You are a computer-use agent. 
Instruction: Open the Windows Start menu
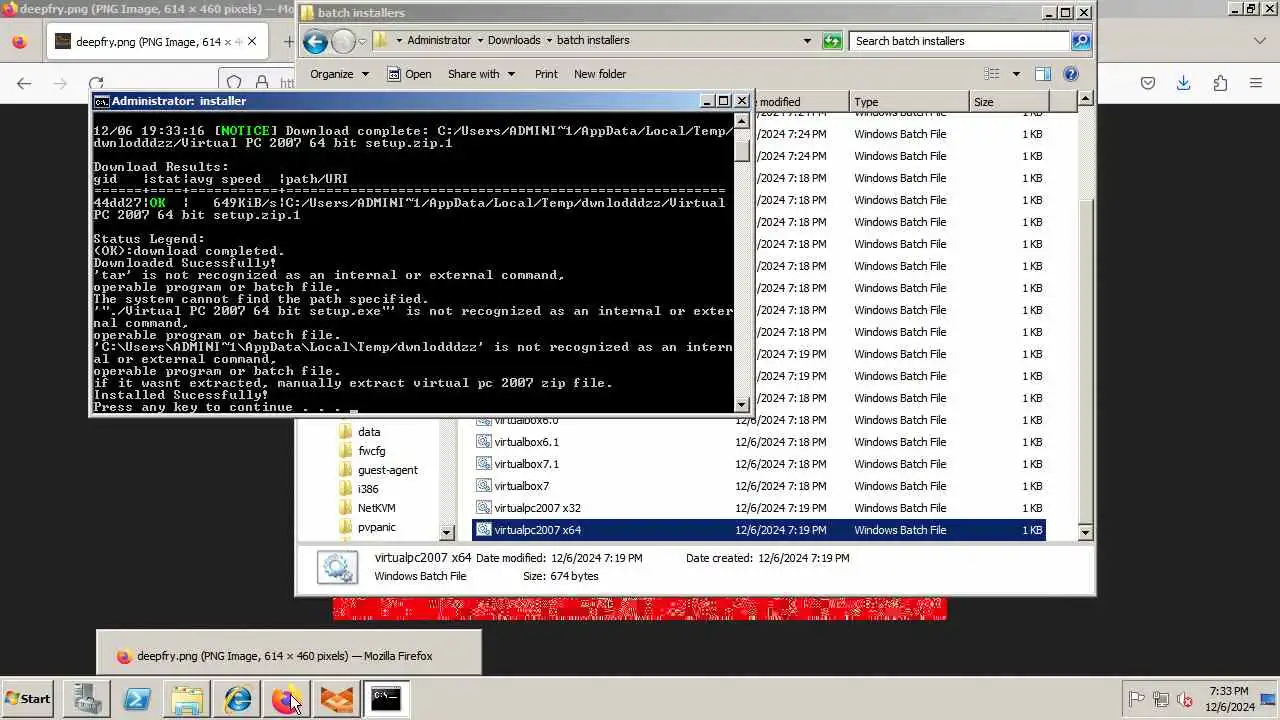point(27,699)
